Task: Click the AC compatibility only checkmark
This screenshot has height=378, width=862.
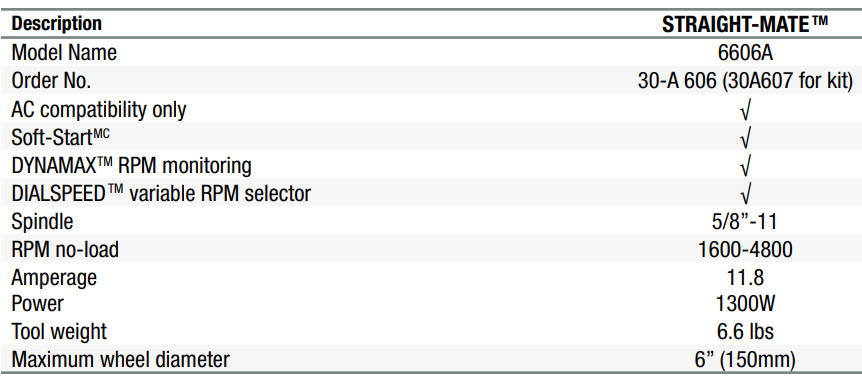Action: pyautogui.click(x=745, y=110)
